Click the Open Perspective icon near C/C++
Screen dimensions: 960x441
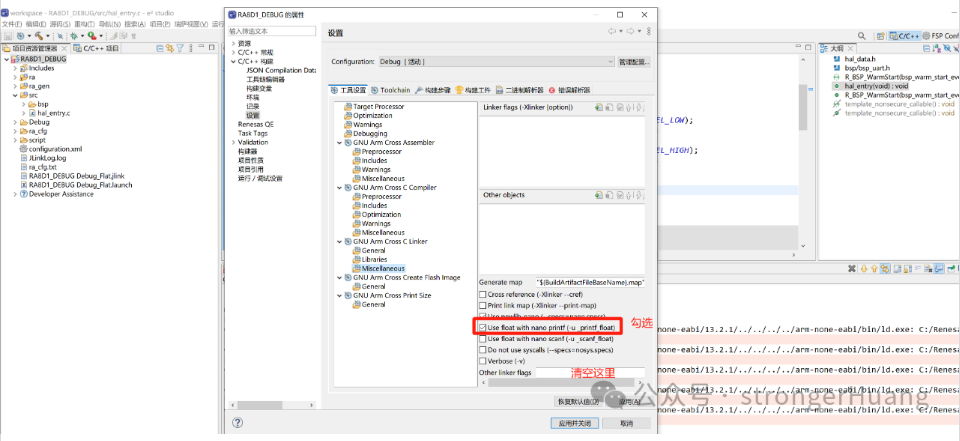click(x=880, y=36)
